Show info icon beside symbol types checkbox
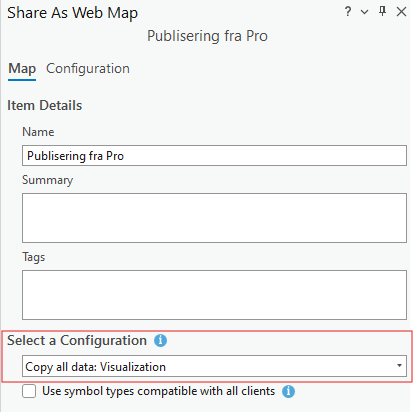Viewport: 413px width, 412px height. [x=288, y=391]
